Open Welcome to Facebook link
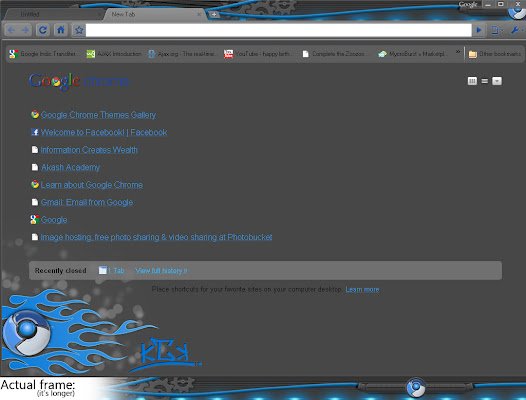 pos(104,133)
